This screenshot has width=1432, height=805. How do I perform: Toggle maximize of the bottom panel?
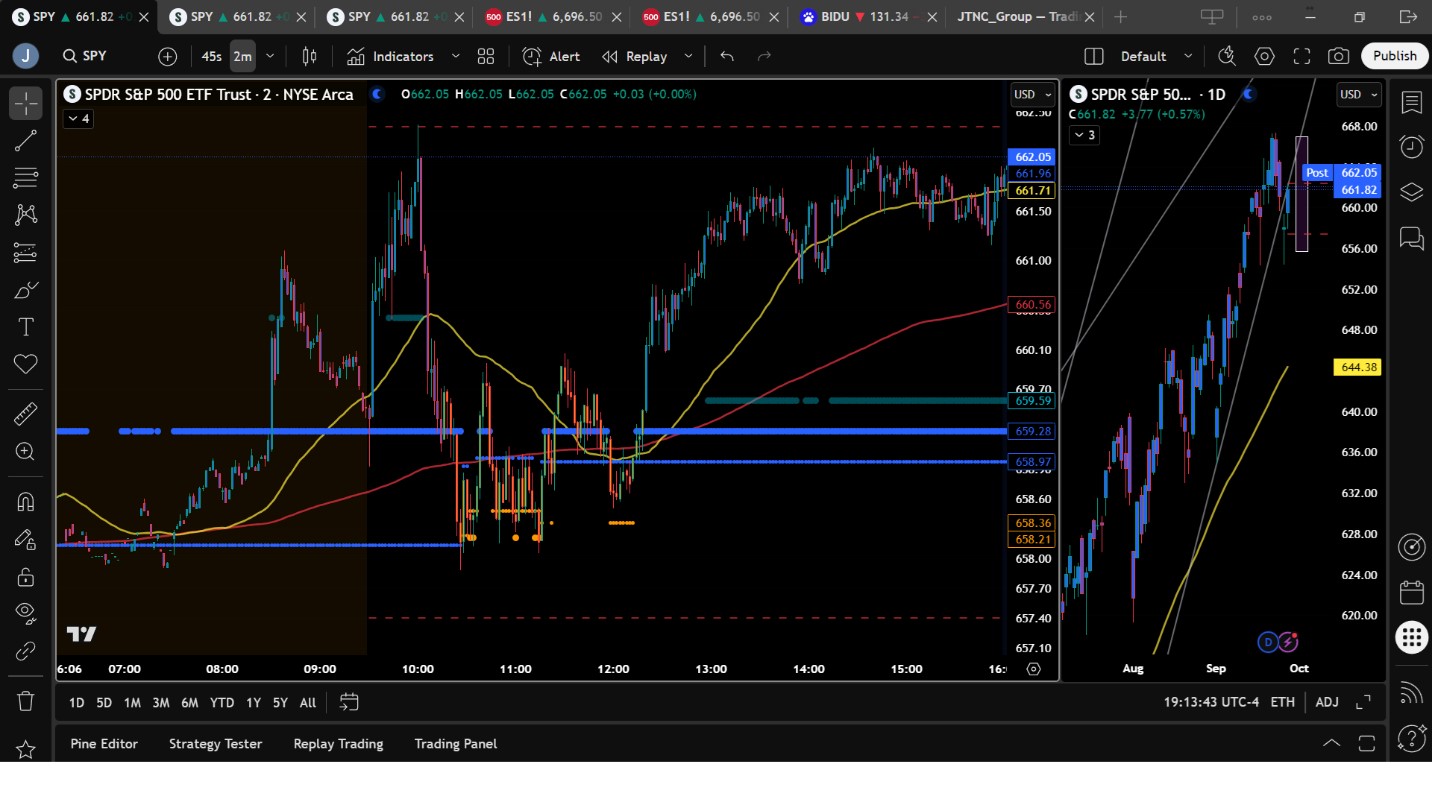(x=1367, y=743)
